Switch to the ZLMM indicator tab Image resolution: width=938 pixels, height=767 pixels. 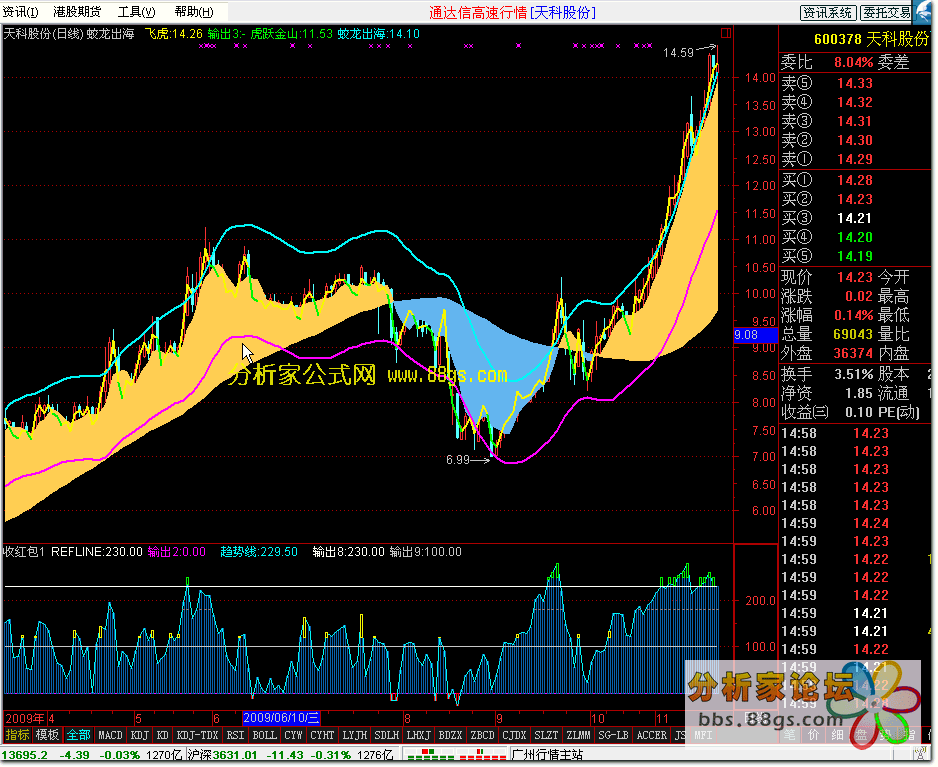click(578, 735)
